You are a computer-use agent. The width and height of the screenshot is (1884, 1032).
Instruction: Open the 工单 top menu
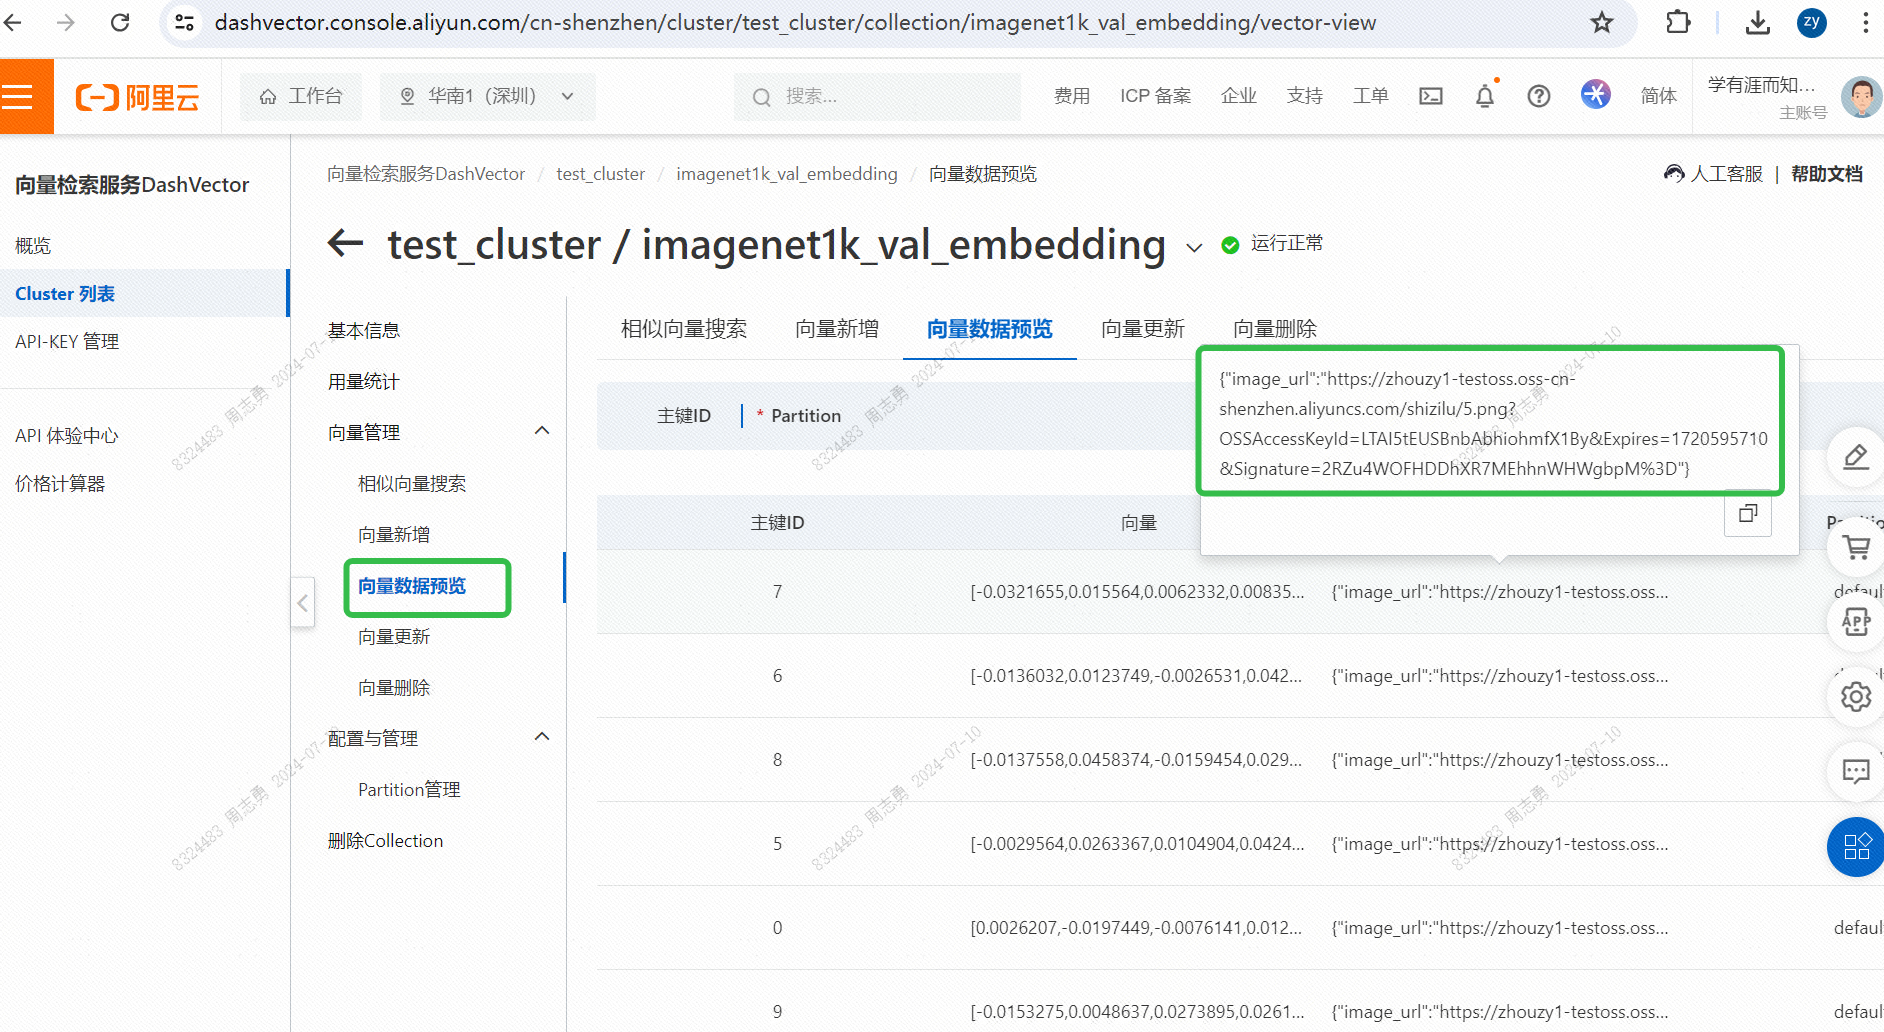tap(1371, 96)
